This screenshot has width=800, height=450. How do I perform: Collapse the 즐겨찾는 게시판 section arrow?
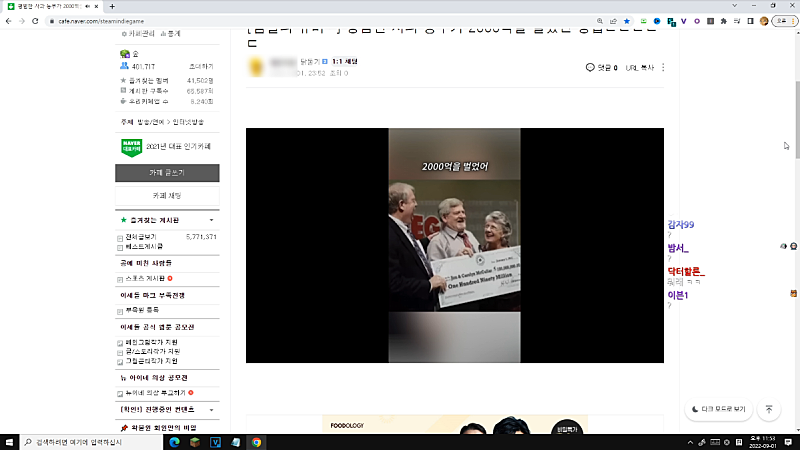click(211, 219)
